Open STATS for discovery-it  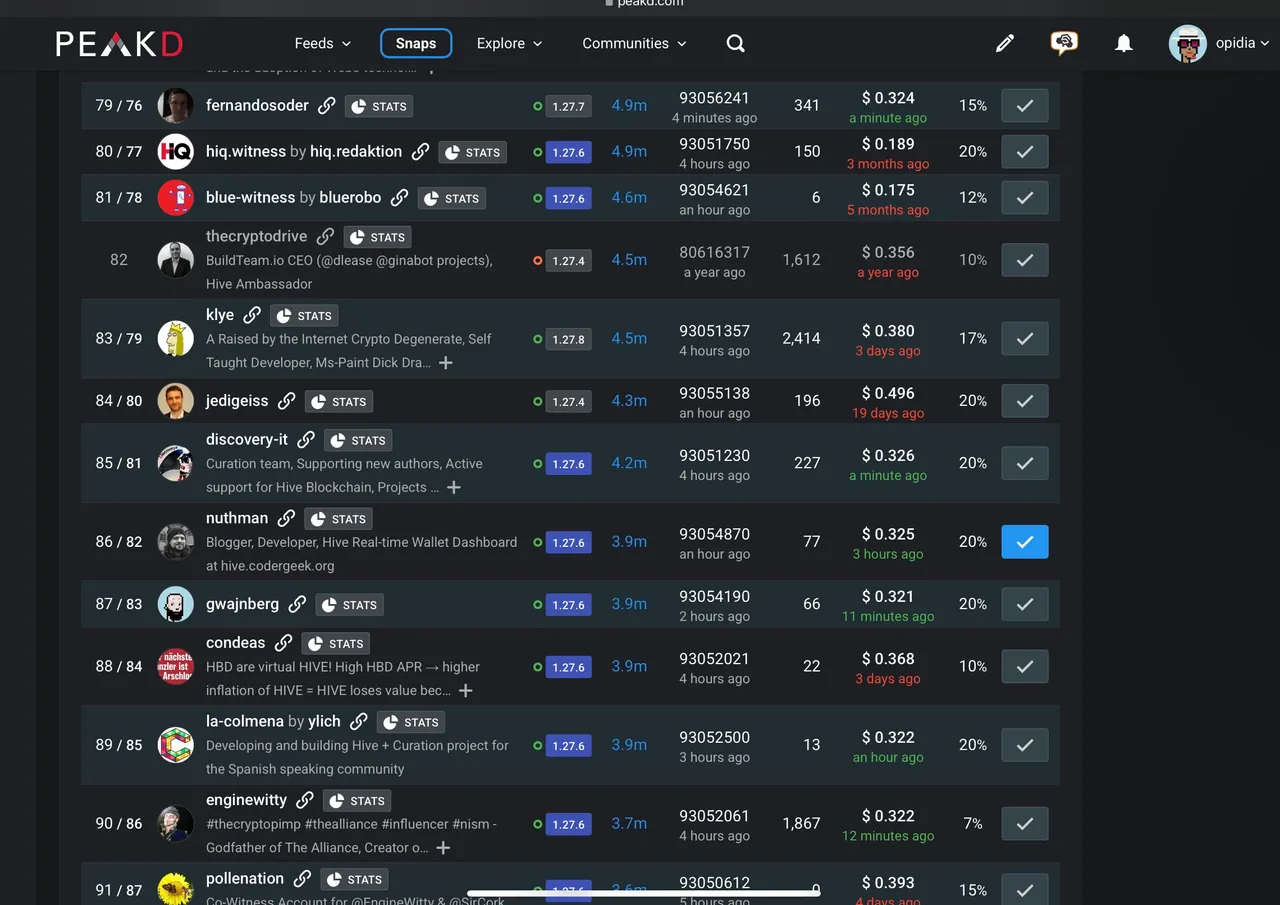pyautogui.click(x=358, y=440)
